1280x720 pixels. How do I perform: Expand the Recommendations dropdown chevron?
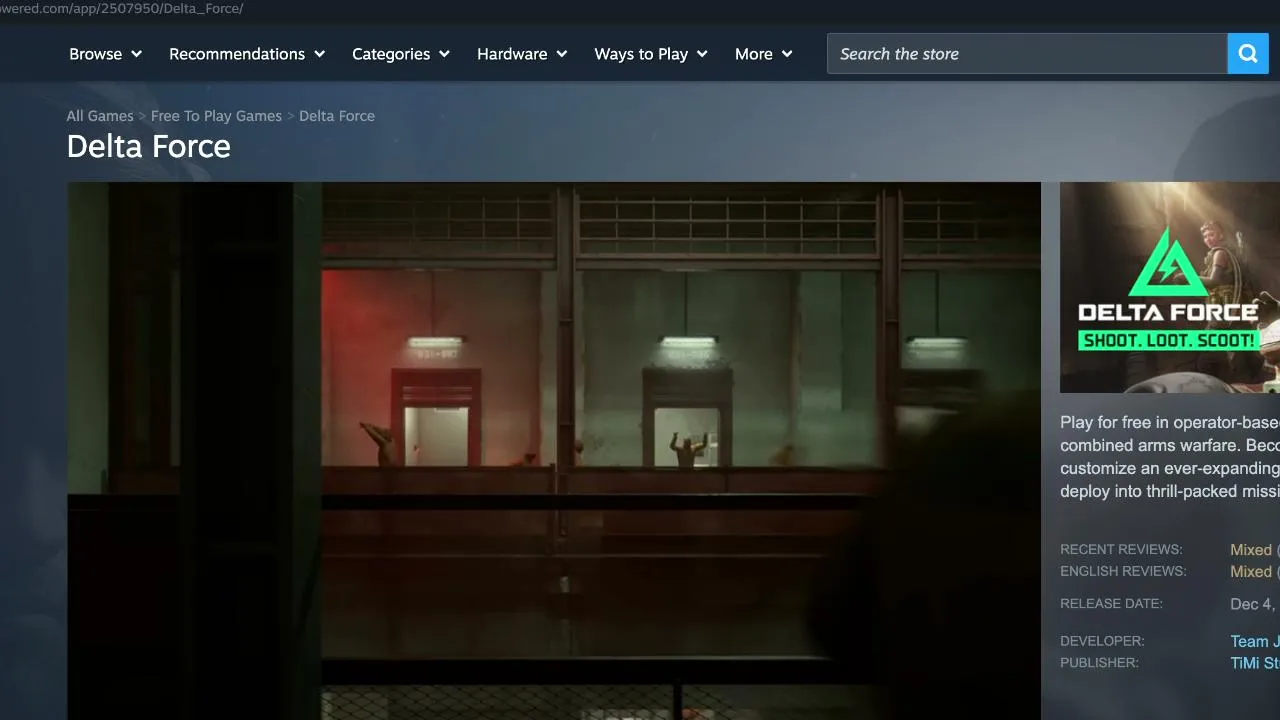pyautogui.click(x=320, y=54)
